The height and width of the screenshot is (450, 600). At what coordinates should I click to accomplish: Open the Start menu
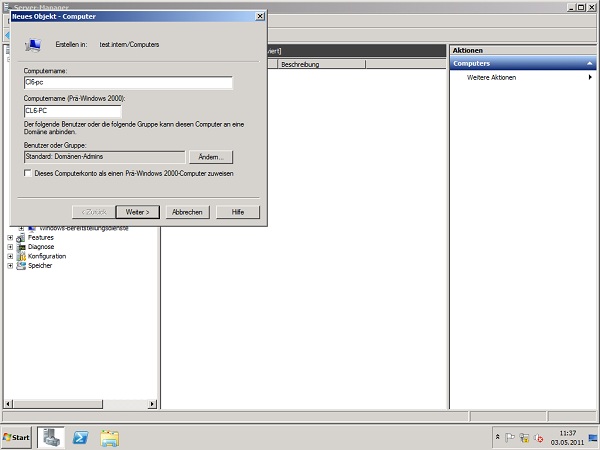coord(16,437)
